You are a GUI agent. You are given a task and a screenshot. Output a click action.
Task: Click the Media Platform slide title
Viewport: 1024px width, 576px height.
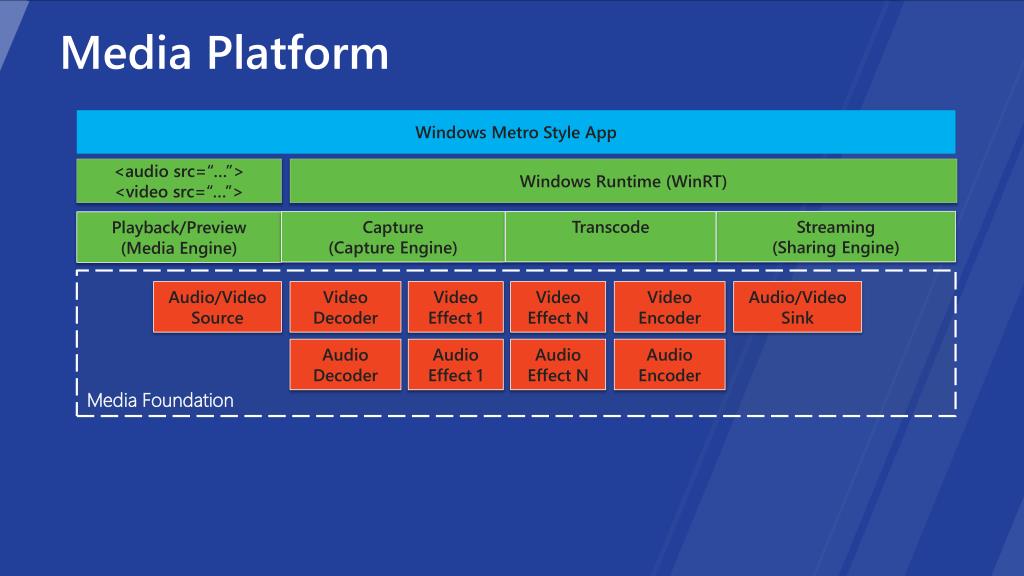224,53
